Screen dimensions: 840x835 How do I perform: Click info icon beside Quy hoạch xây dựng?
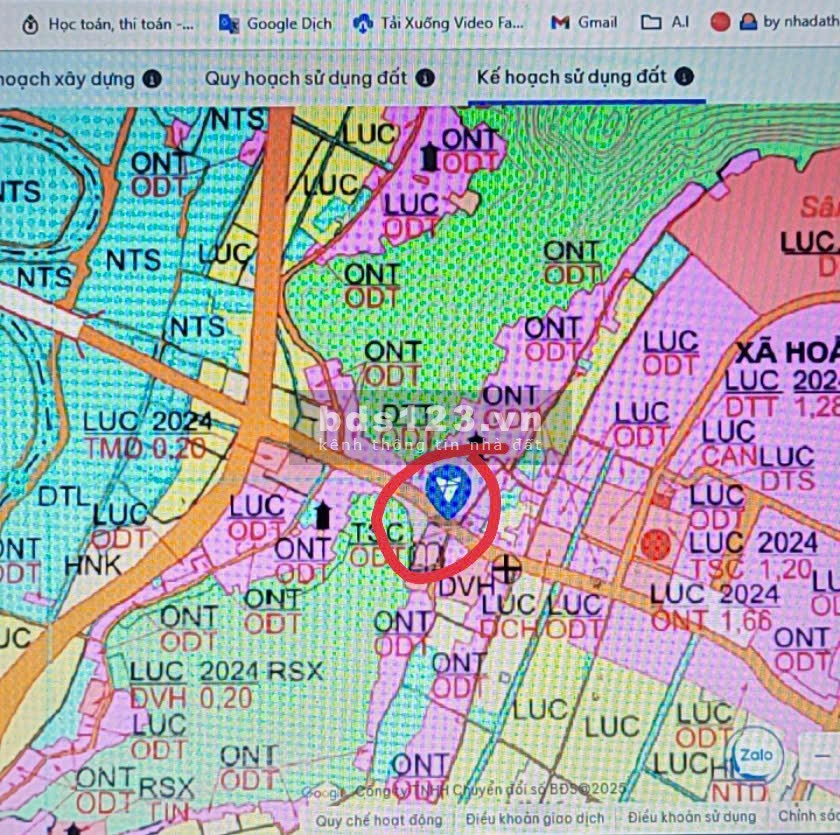click(151, 78)
